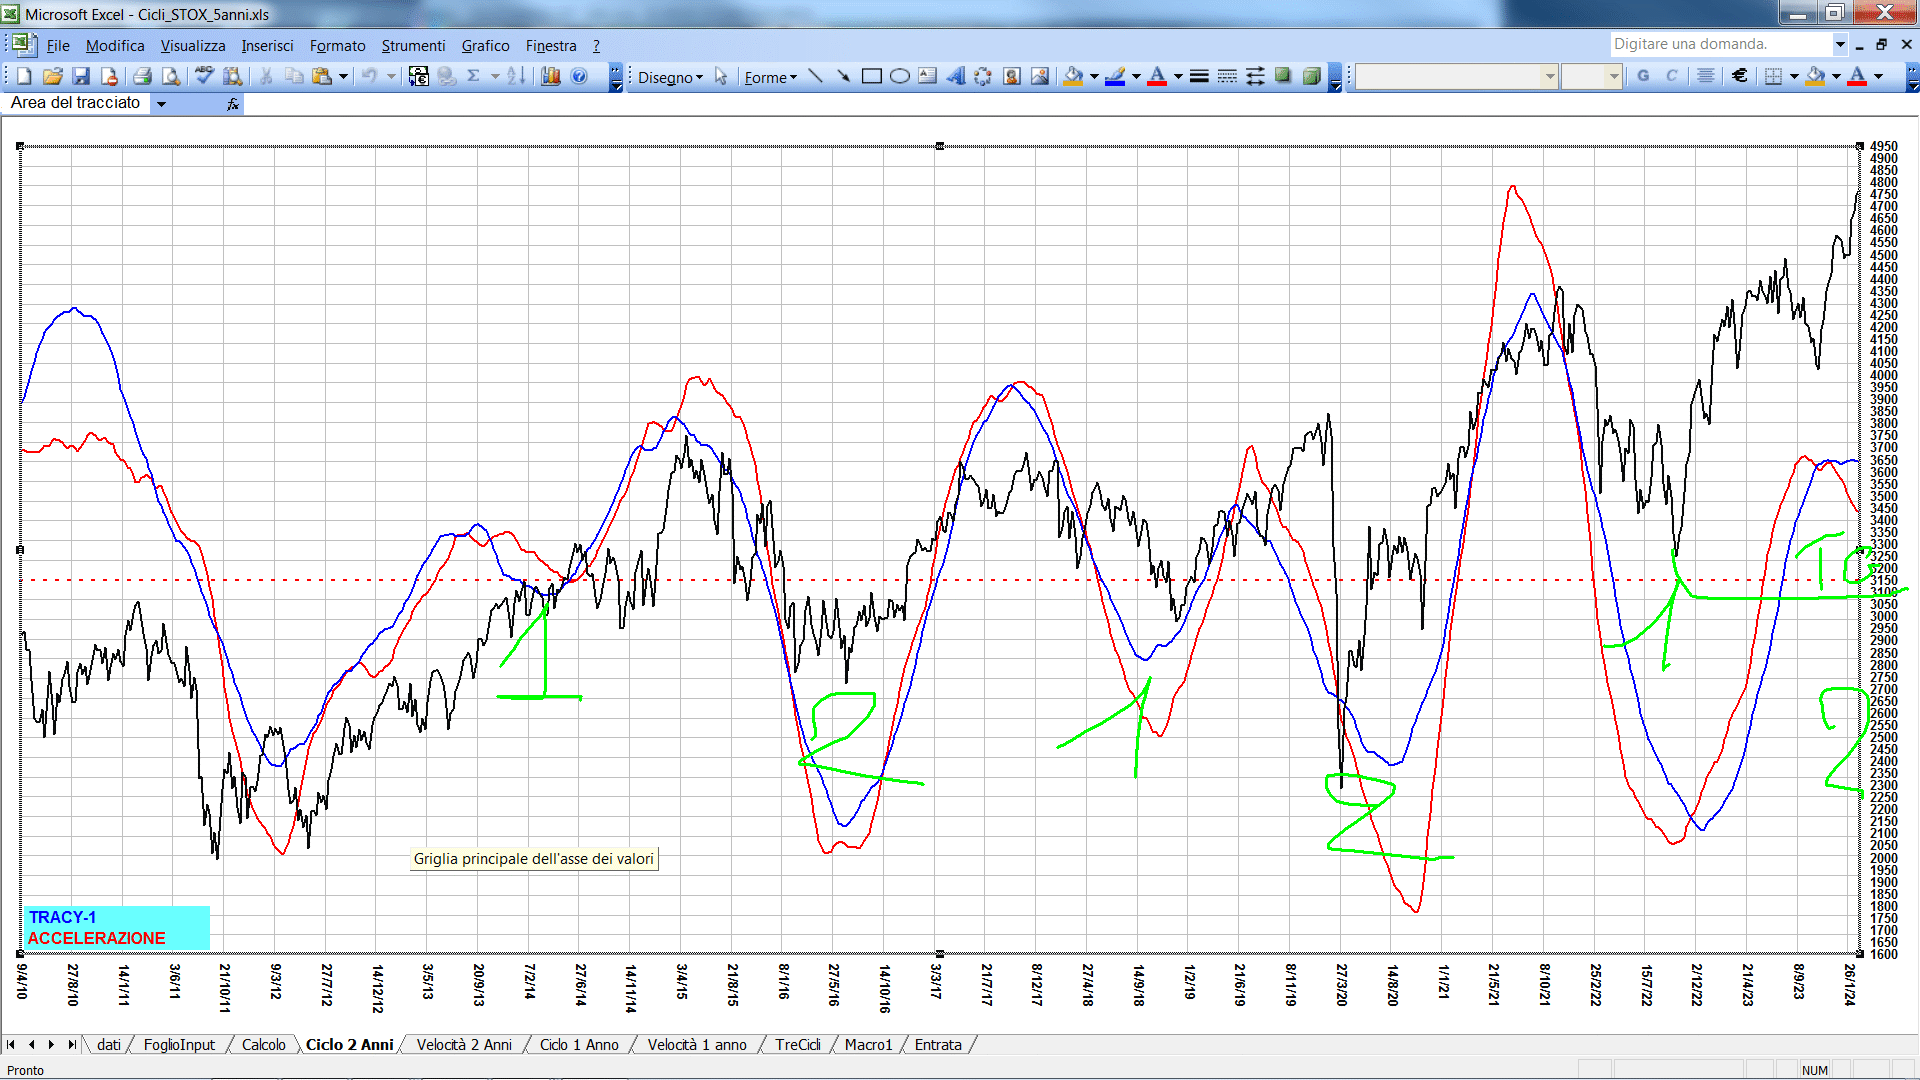Click Drawing fill color bucket swatch
The image size is (1920, 1080).
1074,76
